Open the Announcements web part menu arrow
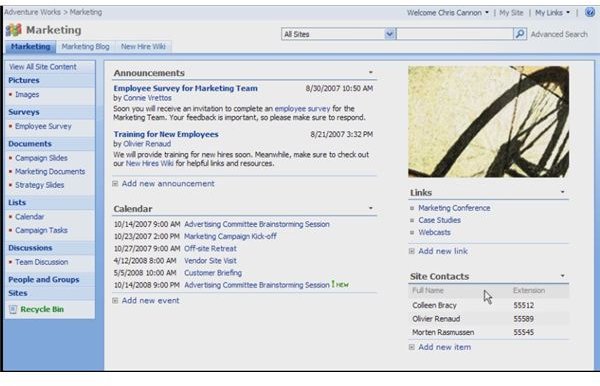 [x=370, y=72]
